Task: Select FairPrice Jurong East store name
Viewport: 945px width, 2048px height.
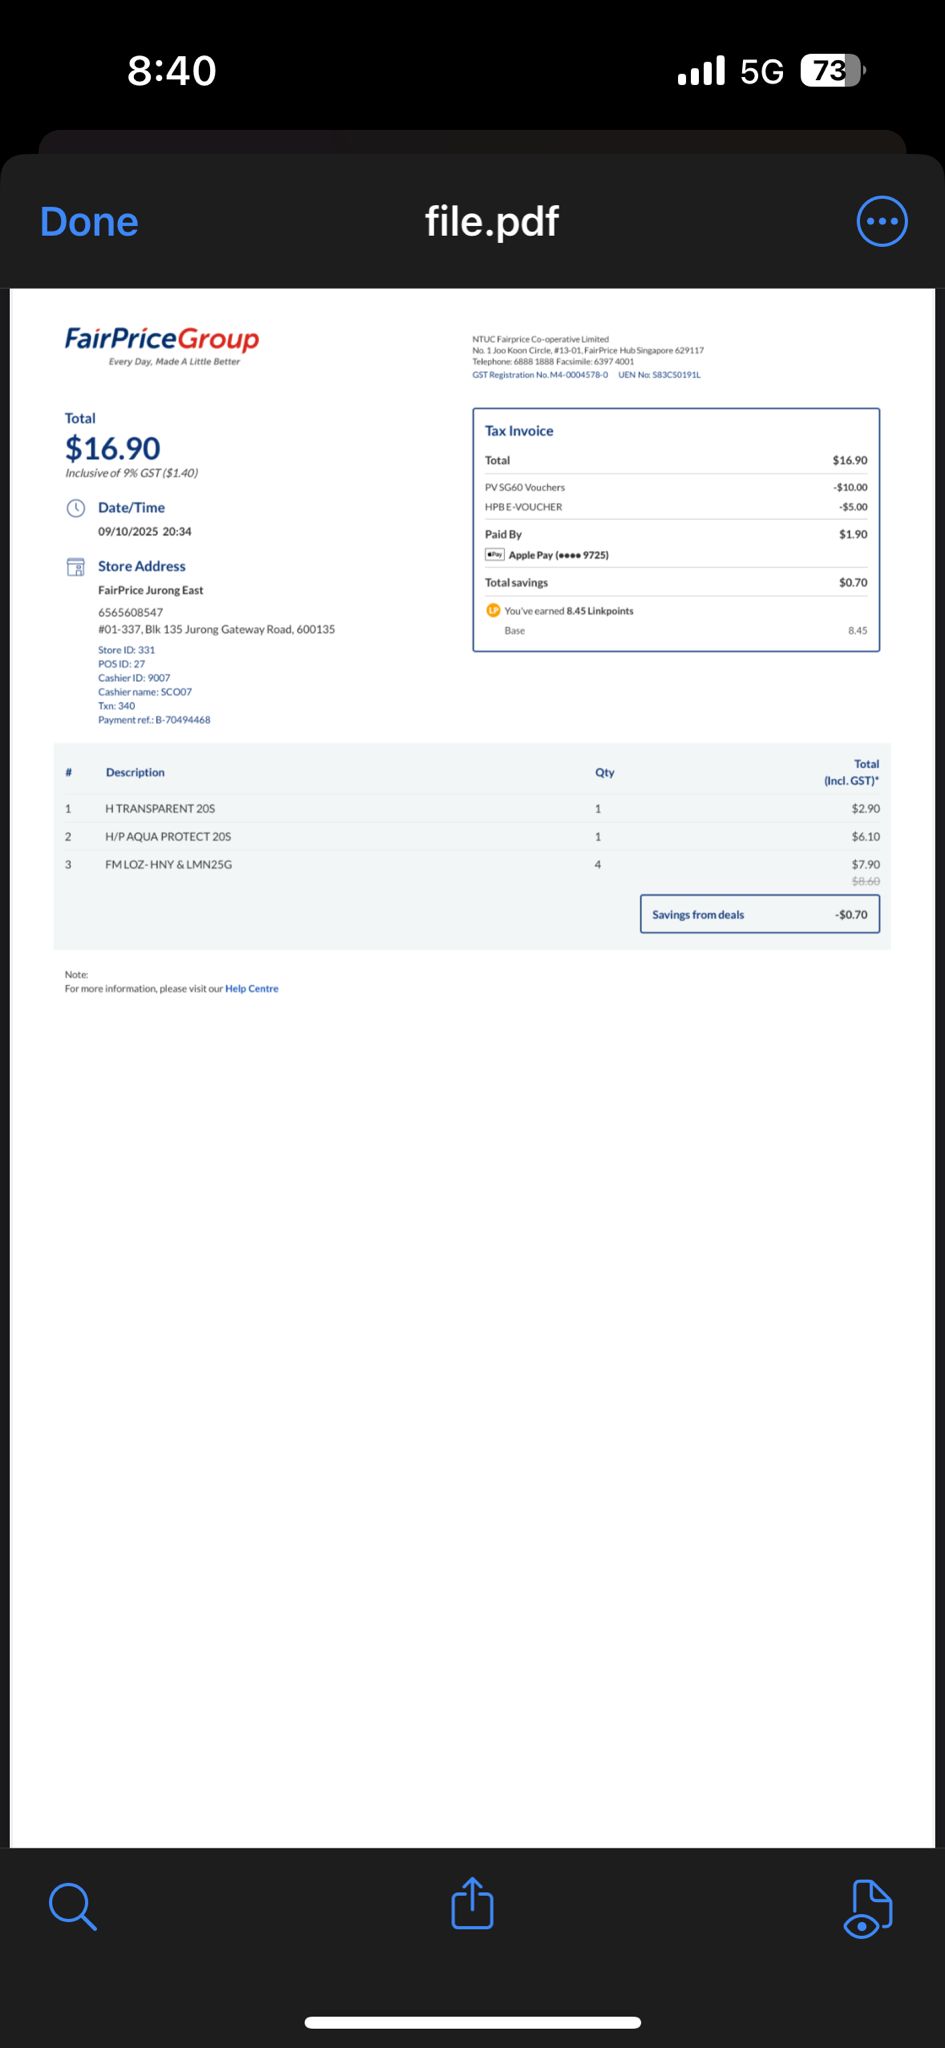Action: click(150, 590)
